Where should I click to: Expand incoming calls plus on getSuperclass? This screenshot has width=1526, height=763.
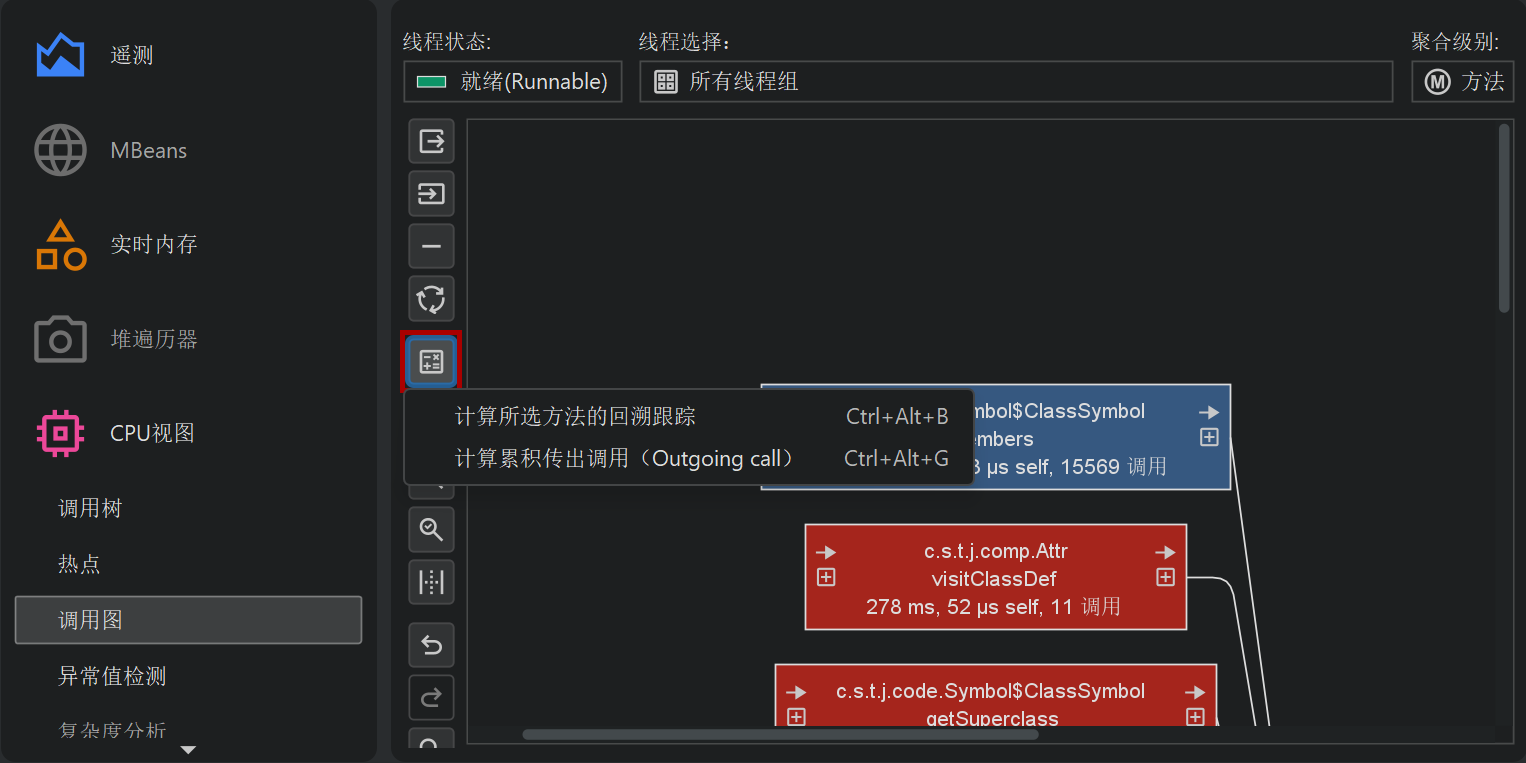tap(796, 717)
